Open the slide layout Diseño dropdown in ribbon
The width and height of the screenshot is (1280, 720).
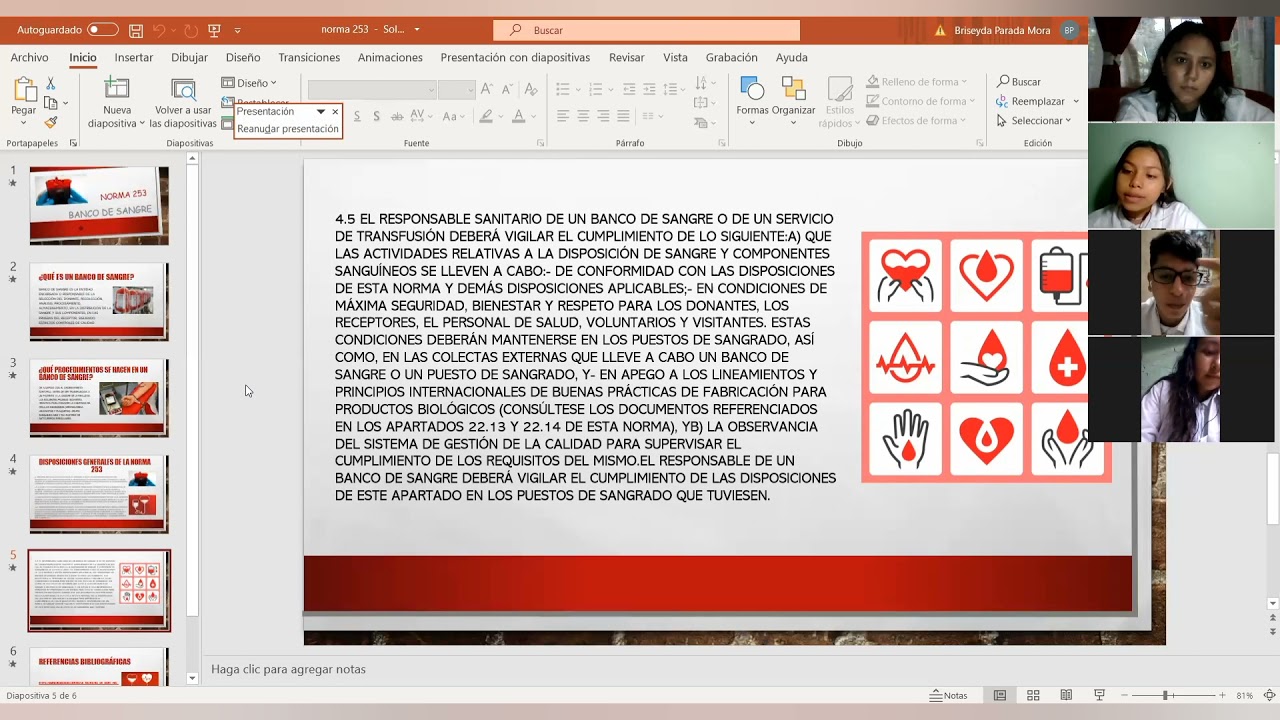click(x=249, y=83)
